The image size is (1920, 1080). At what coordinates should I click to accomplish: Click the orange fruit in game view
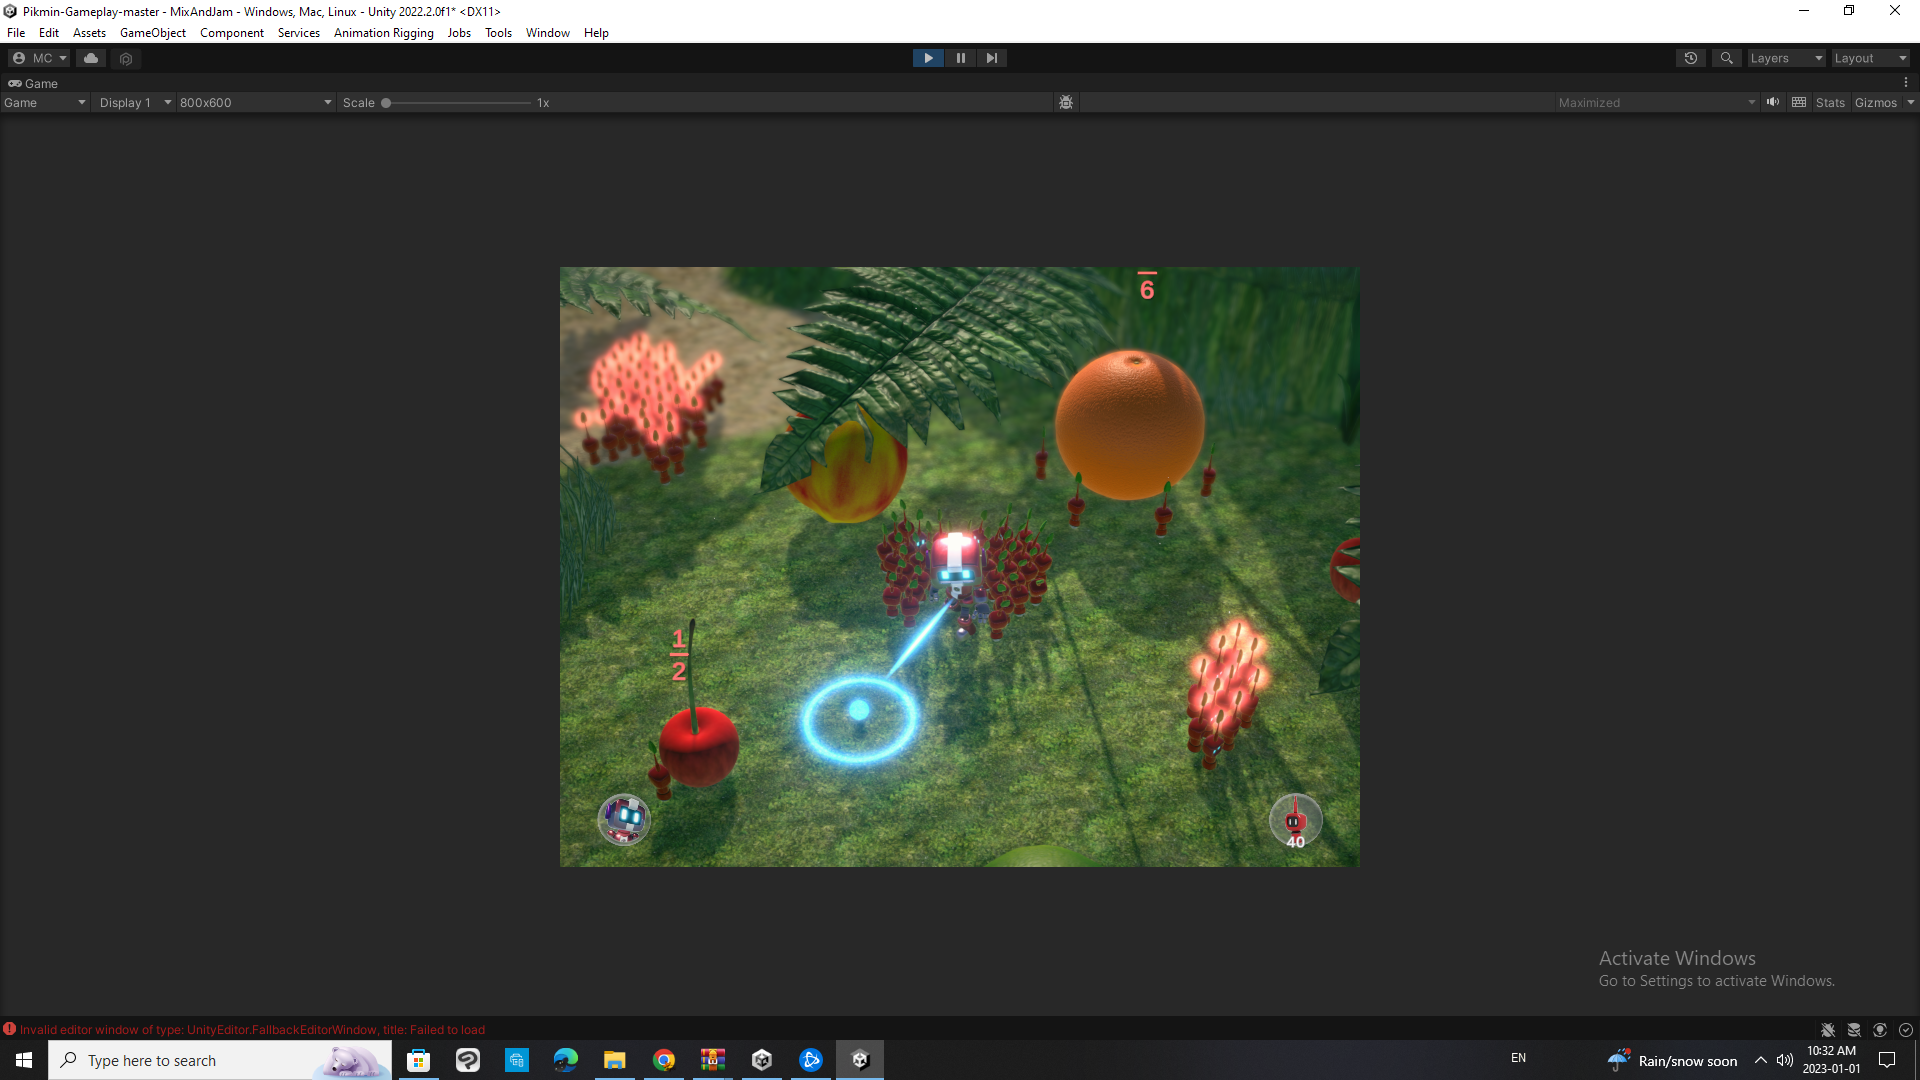[x=1130, y=424]
